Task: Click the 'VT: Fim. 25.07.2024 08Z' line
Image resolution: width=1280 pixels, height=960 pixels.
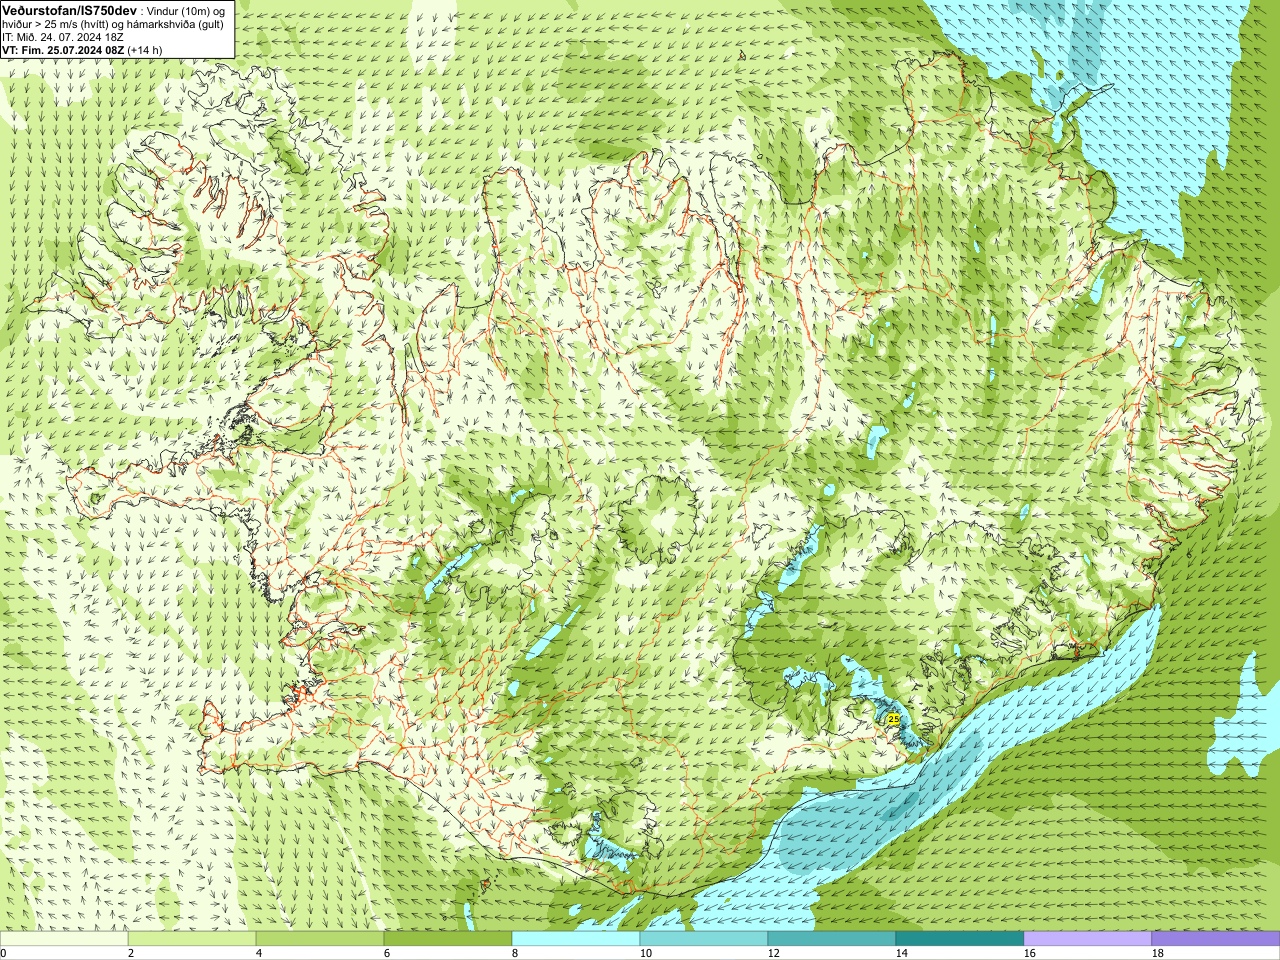Action: (64, 49)
